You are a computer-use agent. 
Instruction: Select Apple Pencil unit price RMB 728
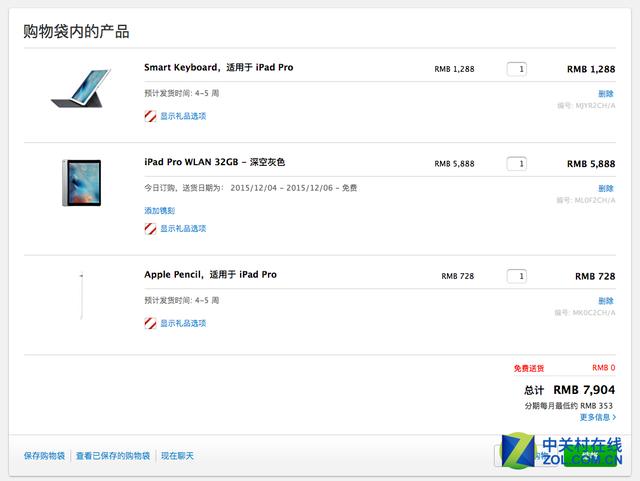(x=458, y=276)
